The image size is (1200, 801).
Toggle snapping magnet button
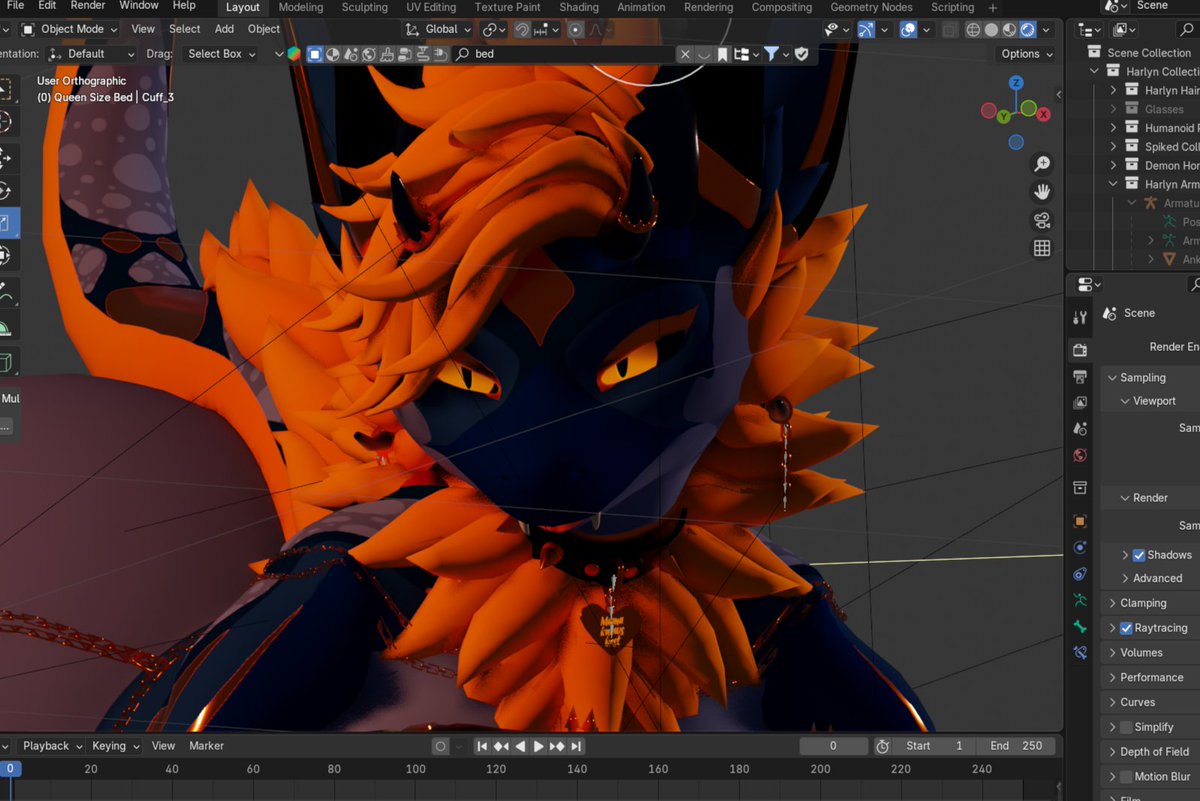pos(522,30)
